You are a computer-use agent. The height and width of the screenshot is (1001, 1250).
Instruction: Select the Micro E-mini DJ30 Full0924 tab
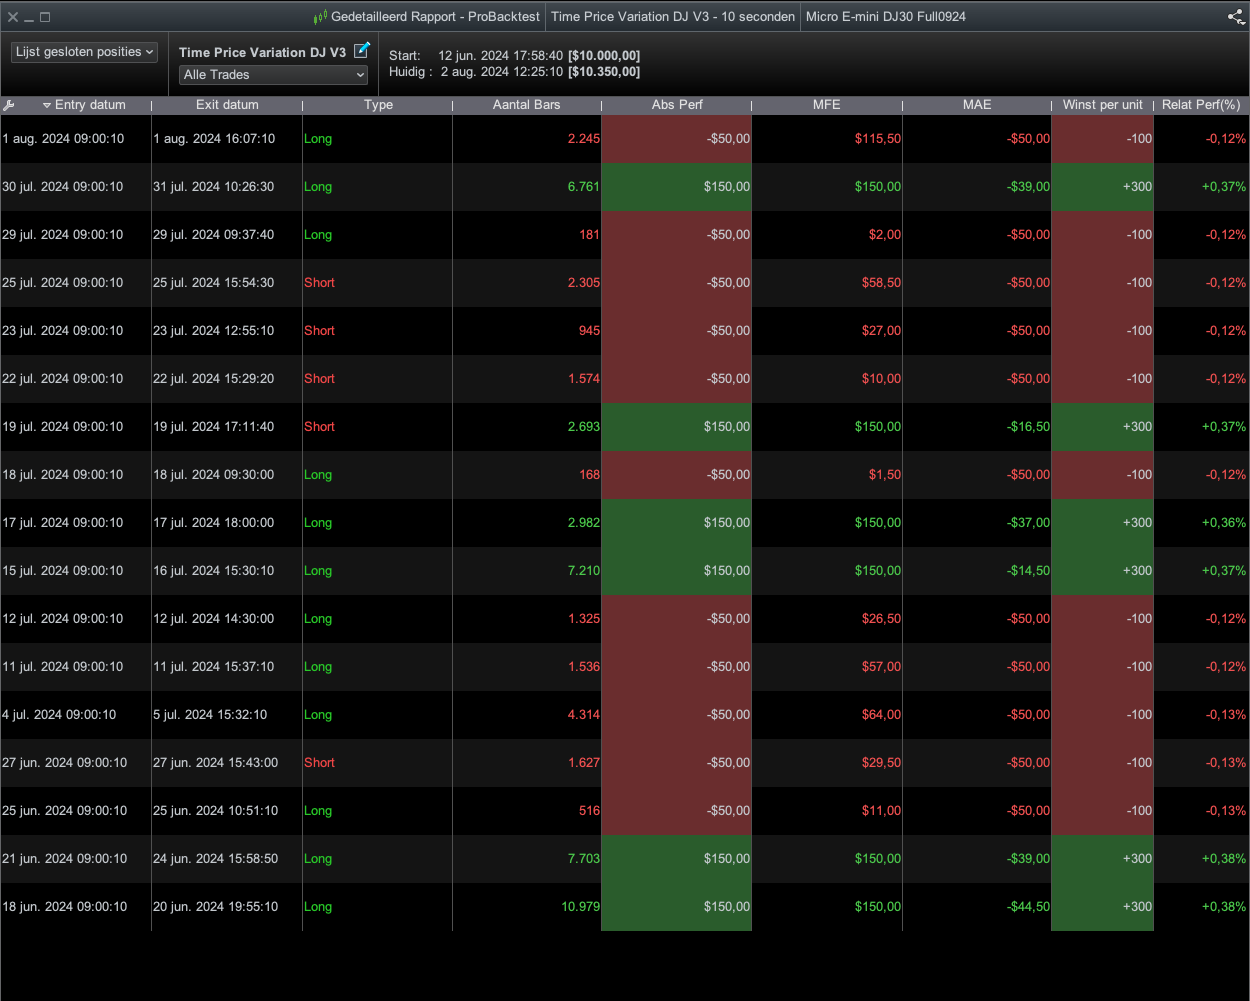coord(886,17)
